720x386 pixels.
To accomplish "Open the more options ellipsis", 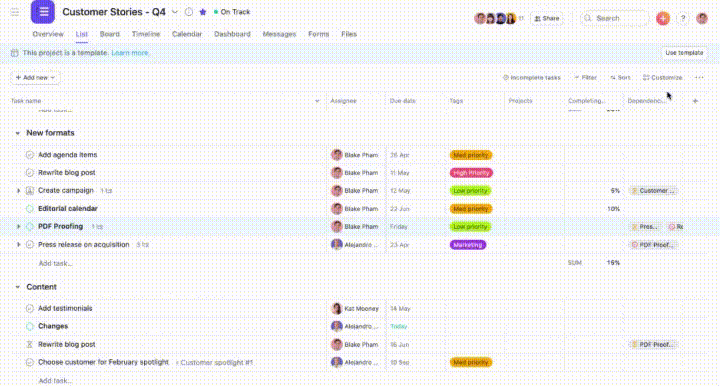I will (x=699, y=78).
